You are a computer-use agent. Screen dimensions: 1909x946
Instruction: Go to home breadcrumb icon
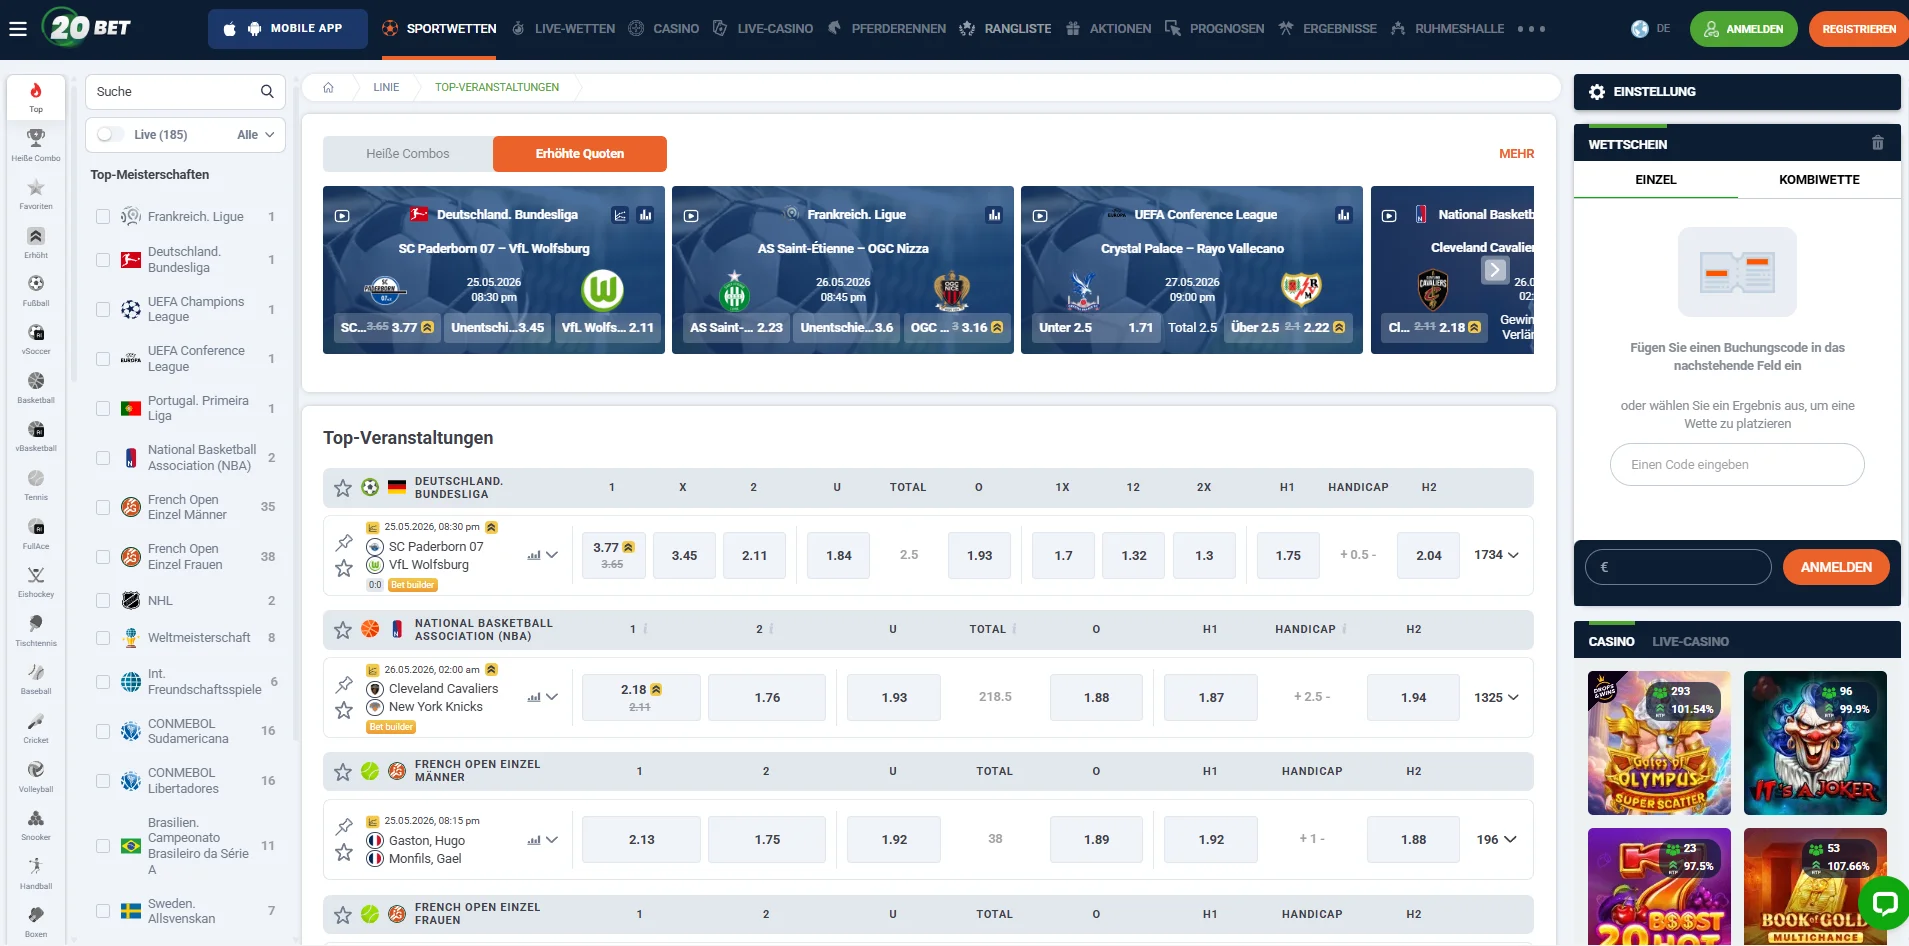[328, 88]
